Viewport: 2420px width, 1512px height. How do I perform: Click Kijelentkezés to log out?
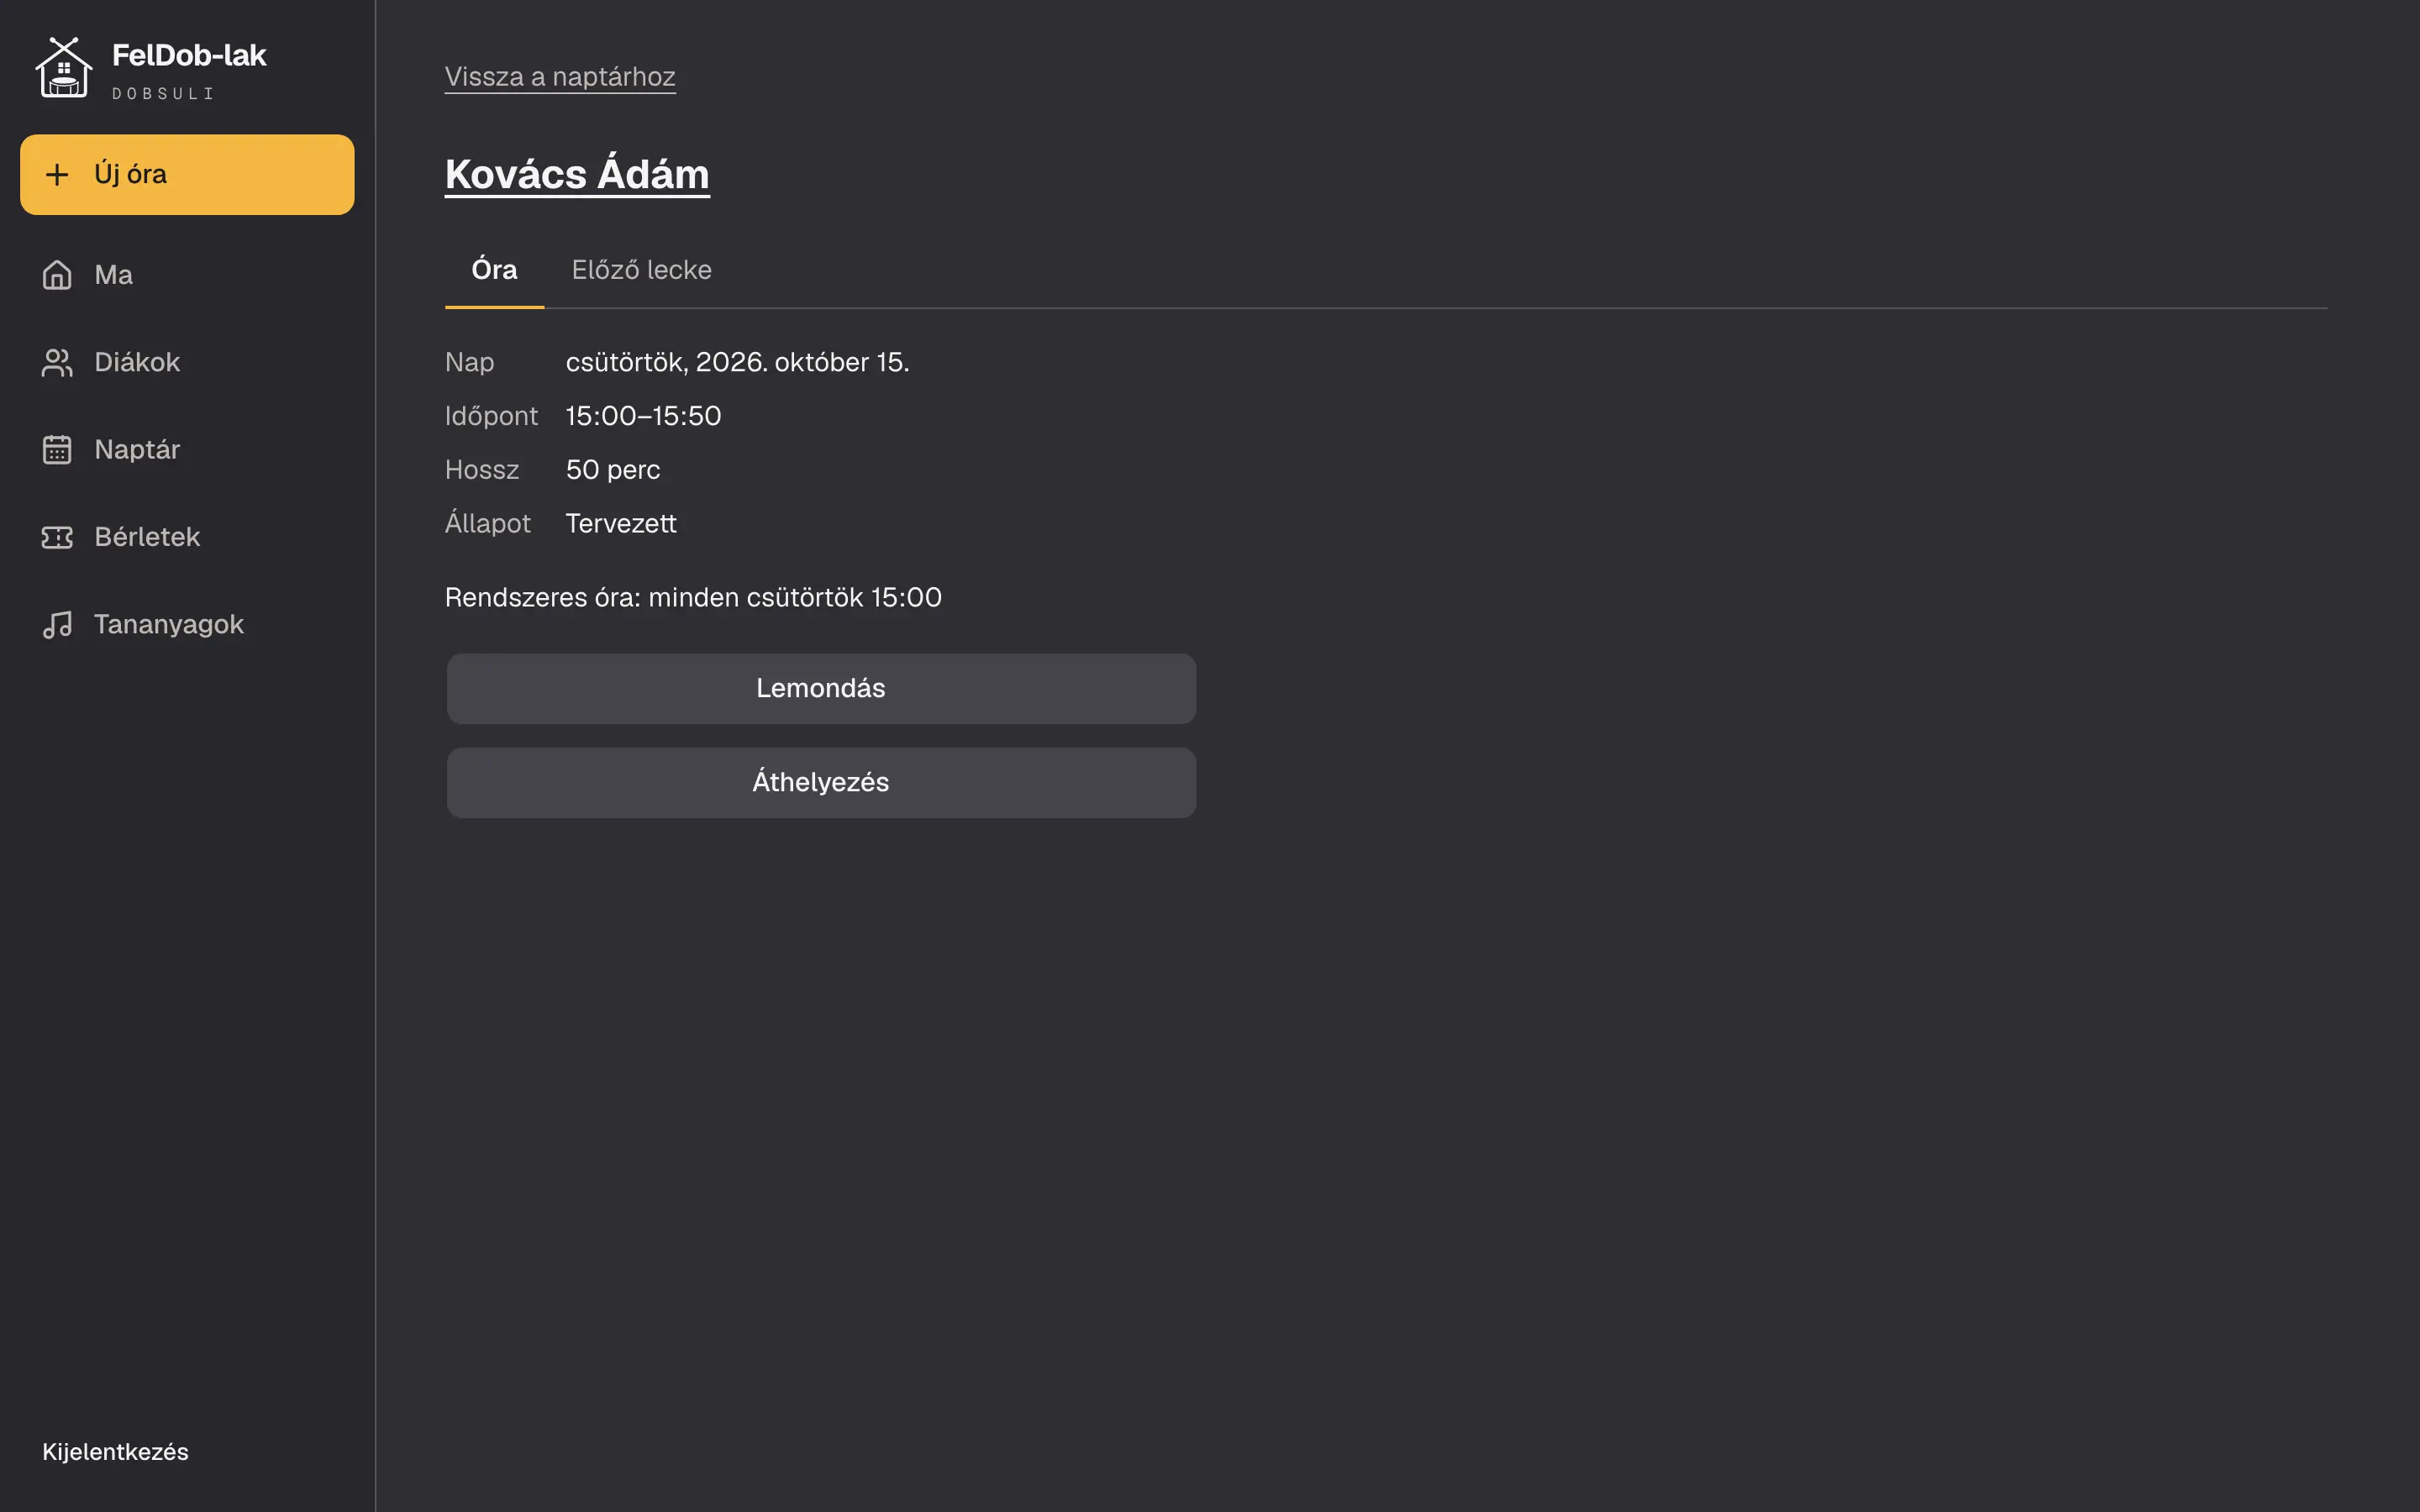click(x=115, y=1452)
